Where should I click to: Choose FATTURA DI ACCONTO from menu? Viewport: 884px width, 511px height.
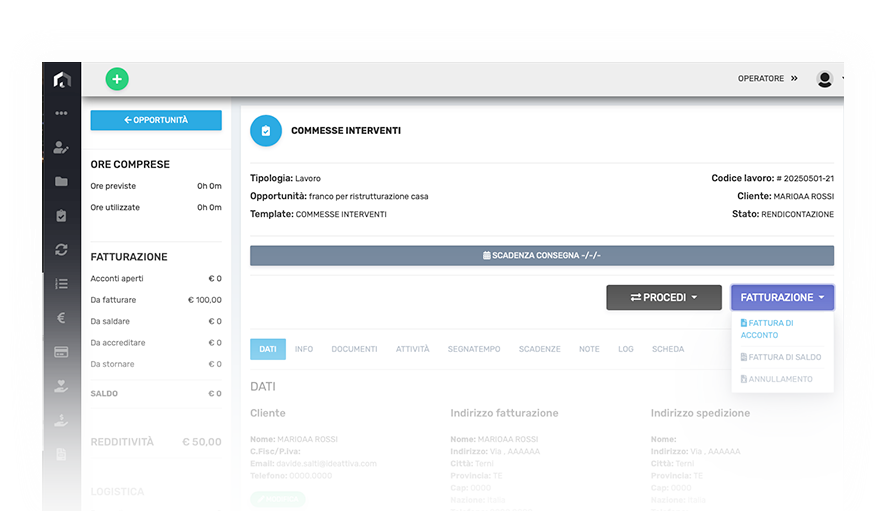click(x=782, y=329)
